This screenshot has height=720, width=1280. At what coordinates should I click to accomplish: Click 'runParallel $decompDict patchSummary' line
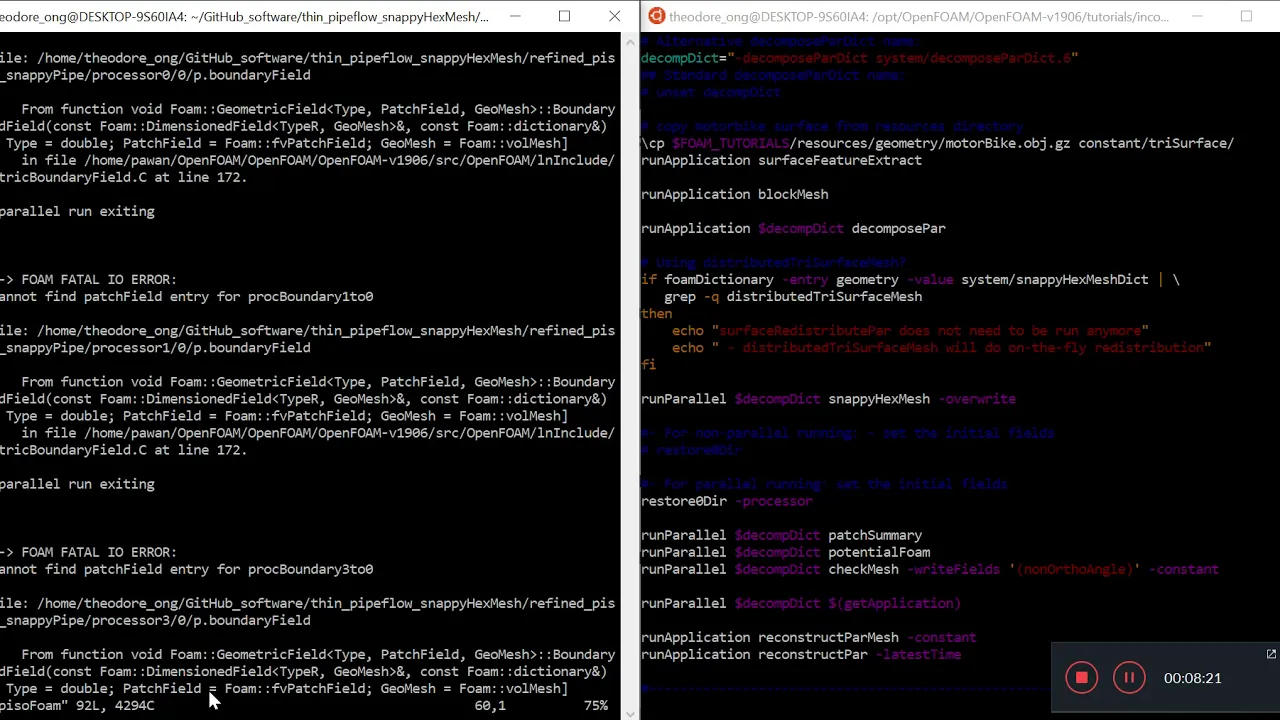(x=781, y=535)
